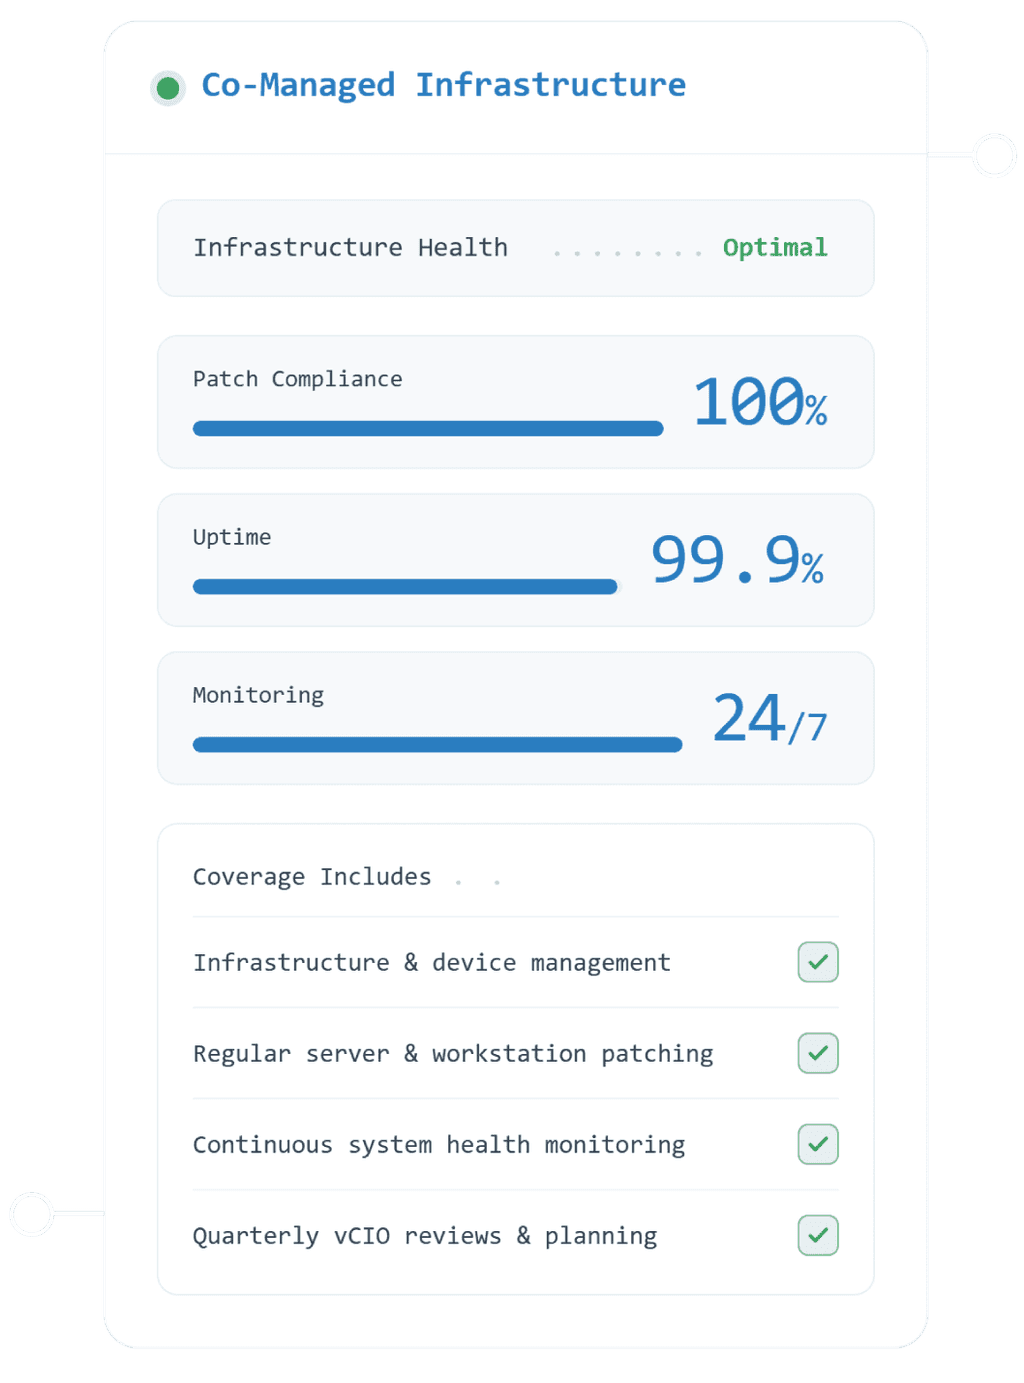Select Infrastructure & device management text

pyautogui.click(x=432, y=963)
